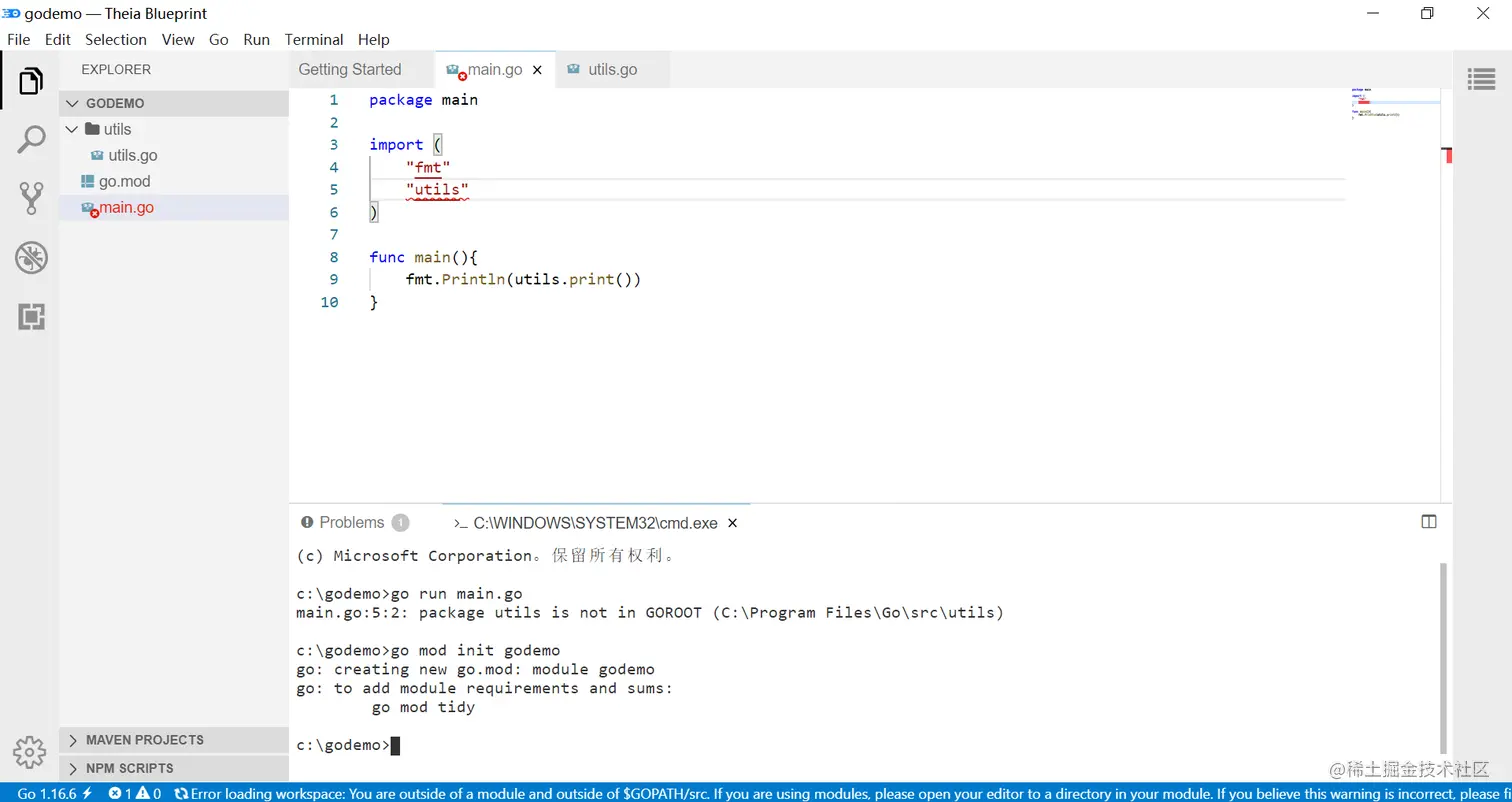Open go.mod in the Explorer tree
The image size is (1512, 802).
point(174,181)
